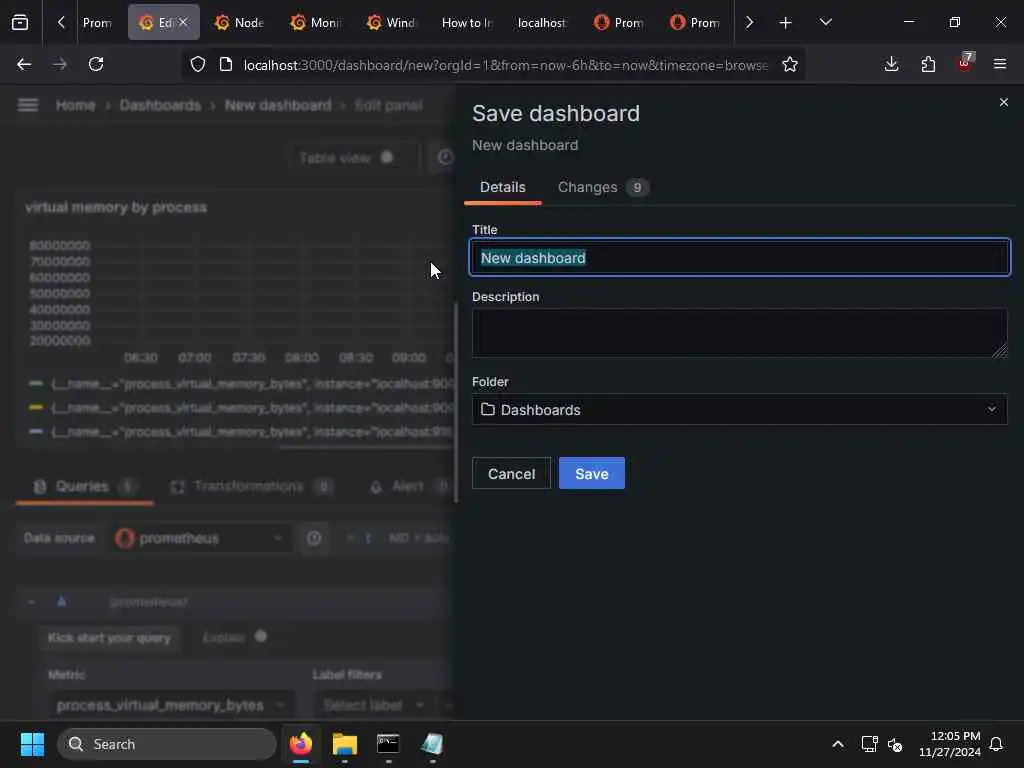The width and height of the screenshot is (1024, 768).
Task: Click Kick start your query button
Action: point(109,638)
